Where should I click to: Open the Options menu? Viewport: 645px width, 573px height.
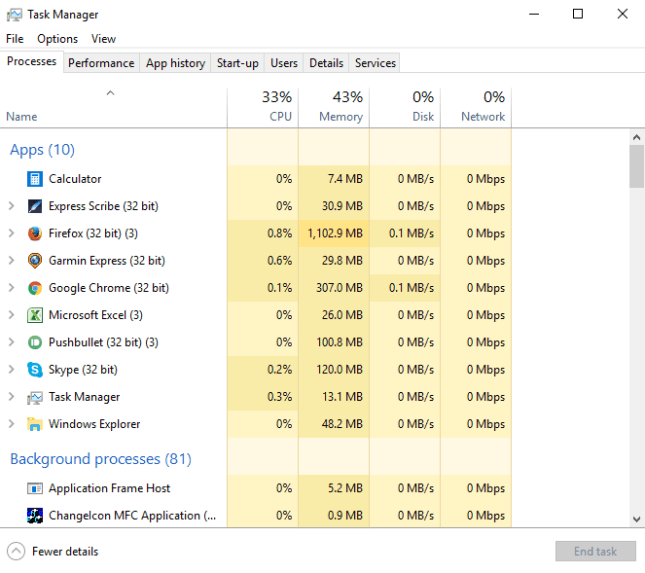click(x=57, y=39)
